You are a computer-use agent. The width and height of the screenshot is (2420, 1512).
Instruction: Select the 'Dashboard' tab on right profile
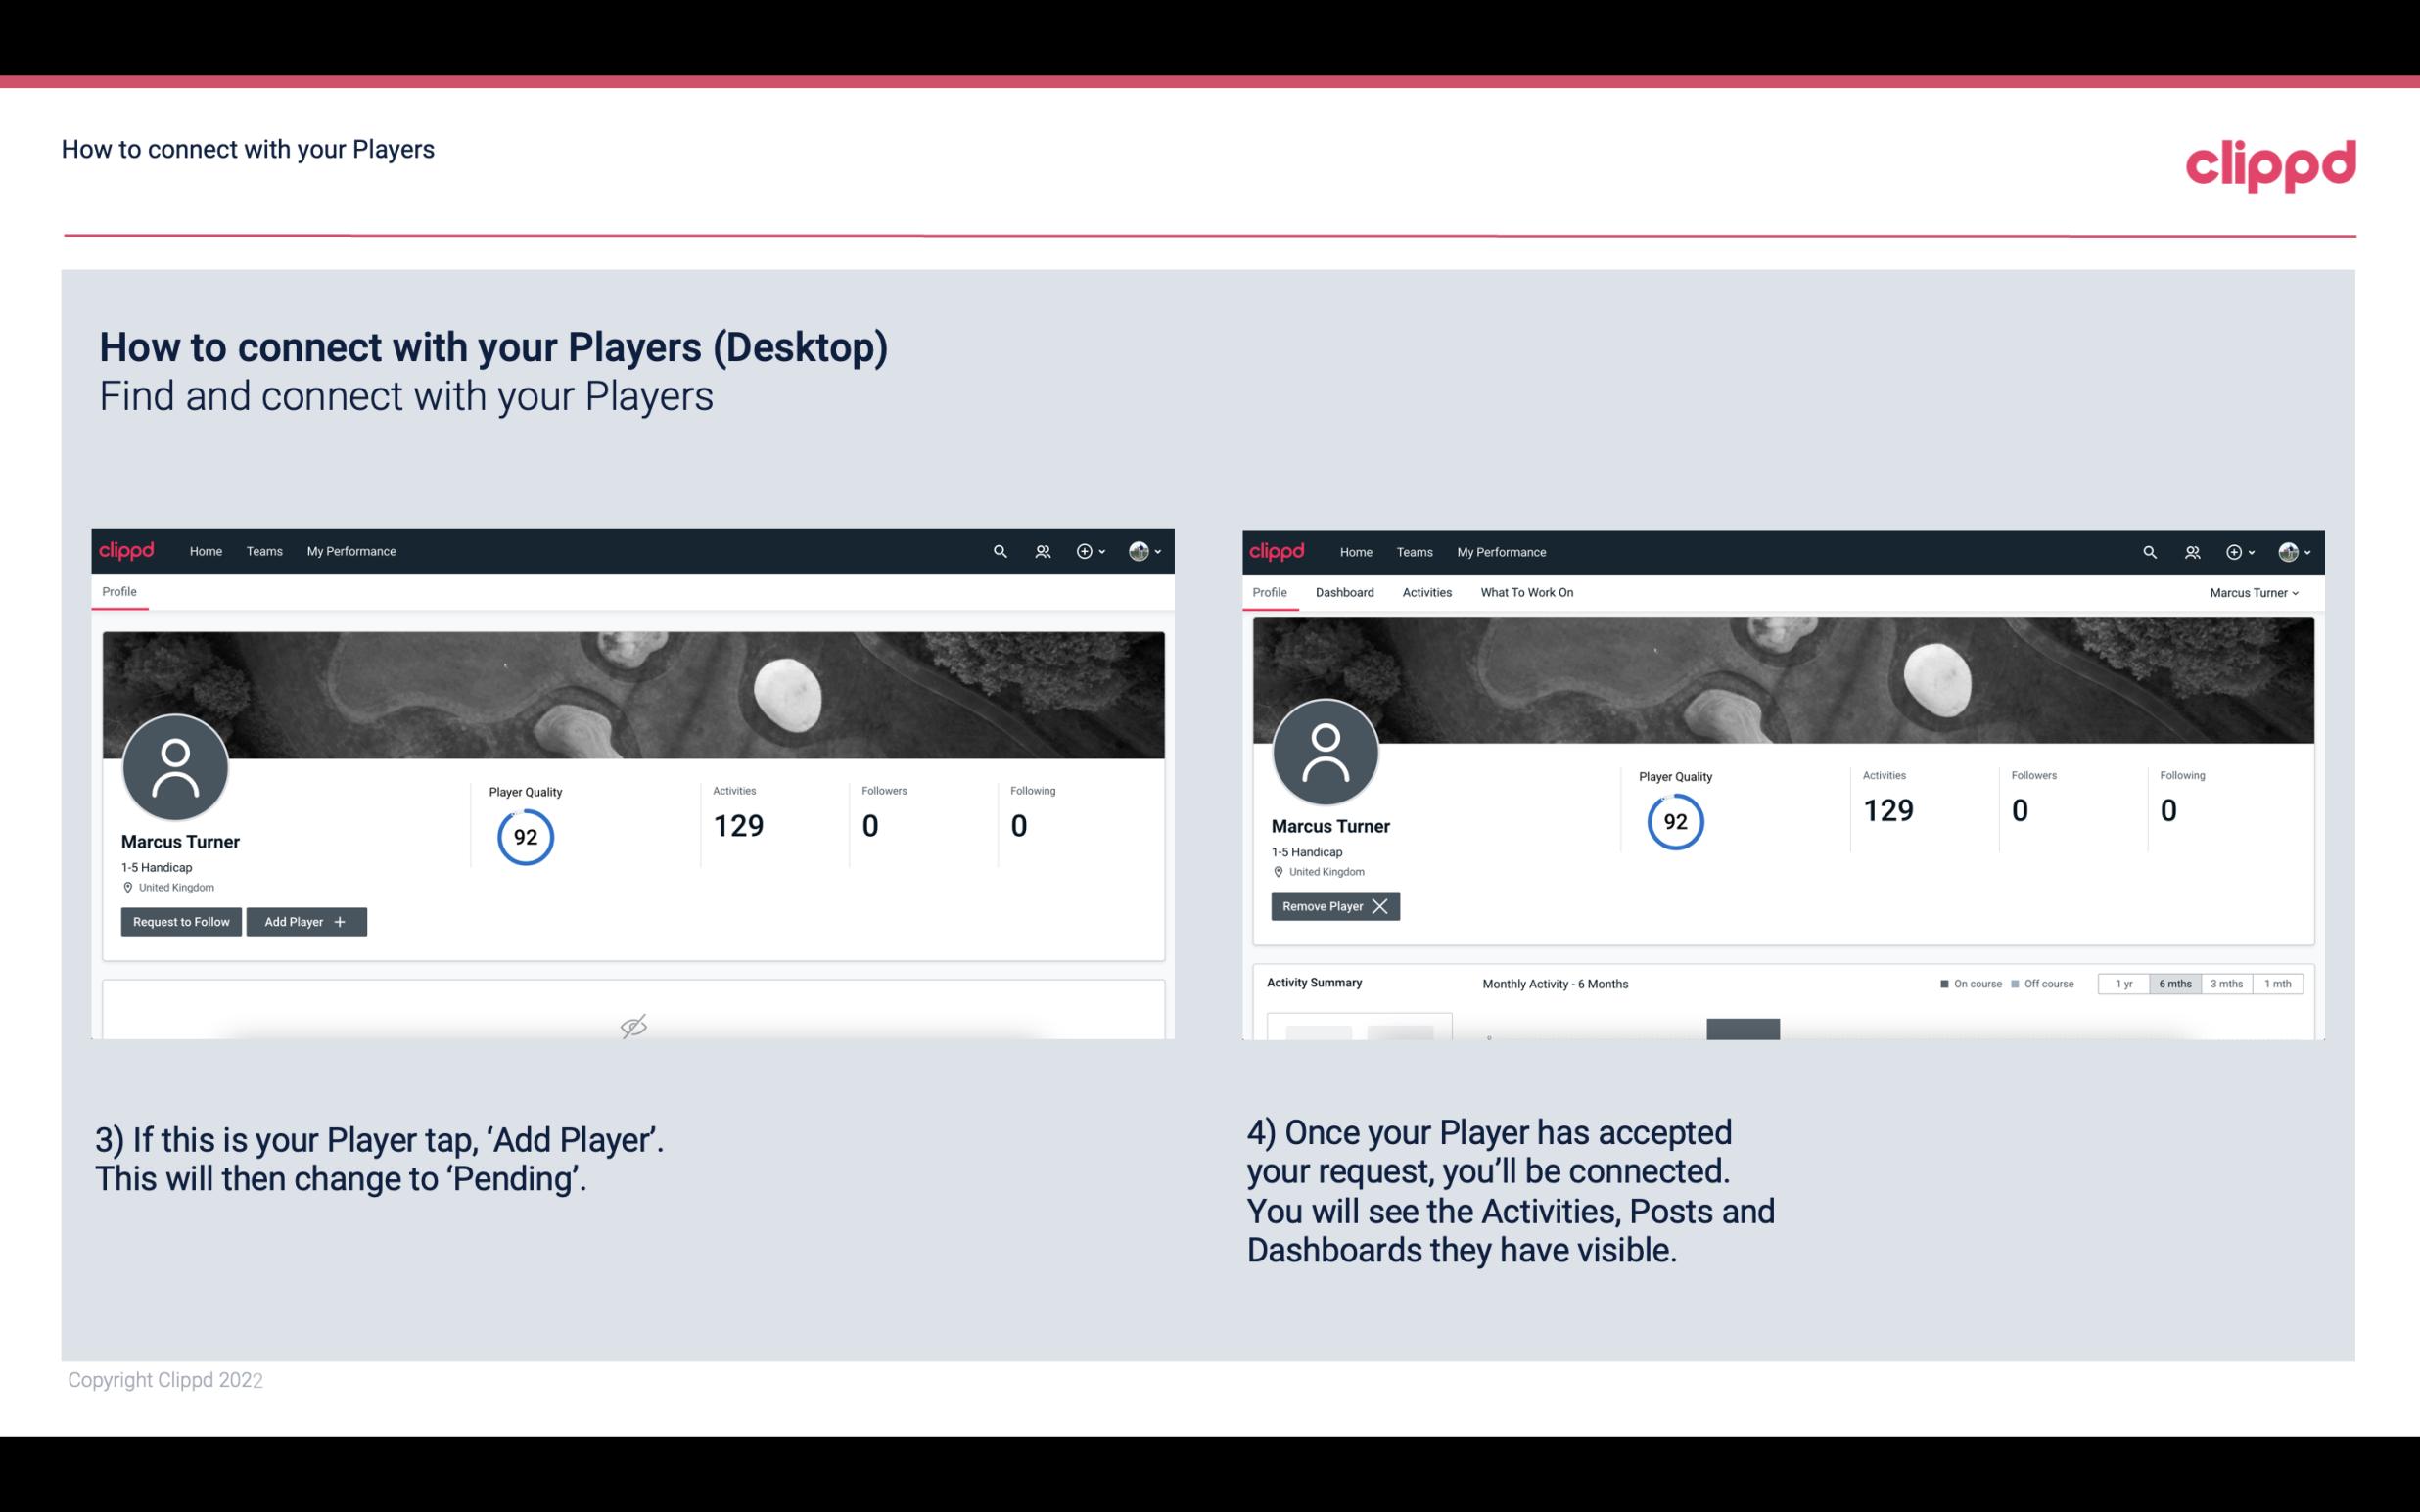click(x=1345, y=590)
